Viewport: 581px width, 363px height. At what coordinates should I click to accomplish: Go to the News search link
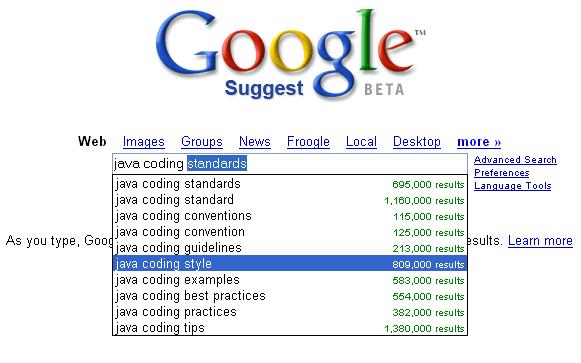255,141
